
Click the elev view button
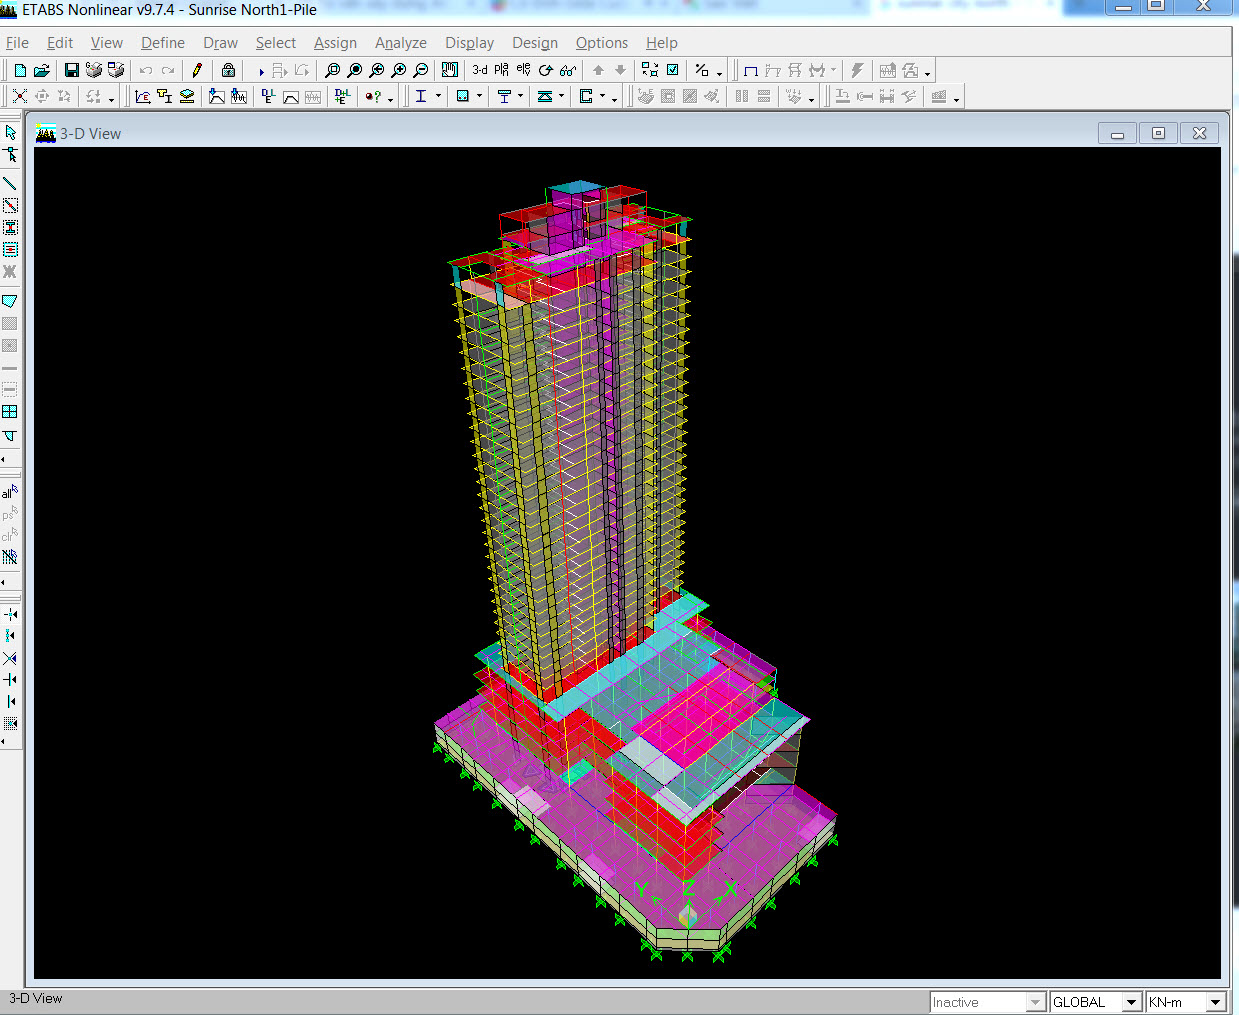pos(524,70)
